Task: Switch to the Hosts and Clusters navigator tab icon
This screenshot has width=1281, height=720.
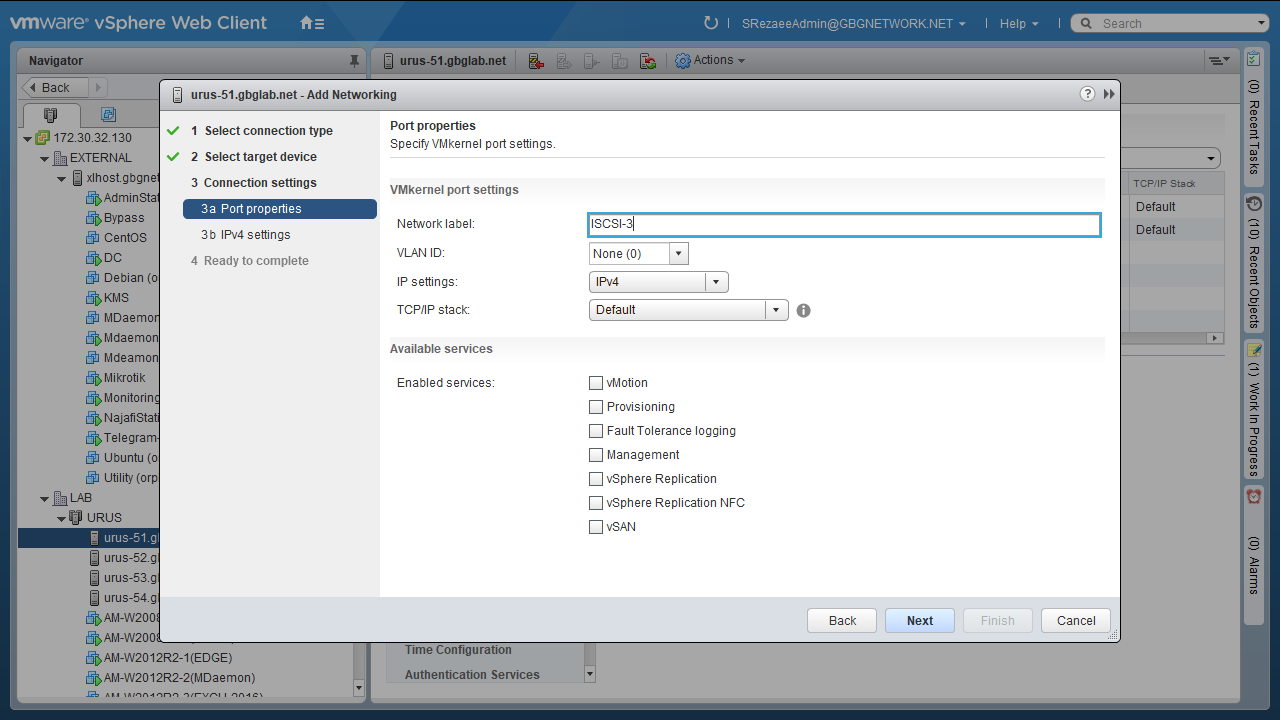Action: coord(51,114)
